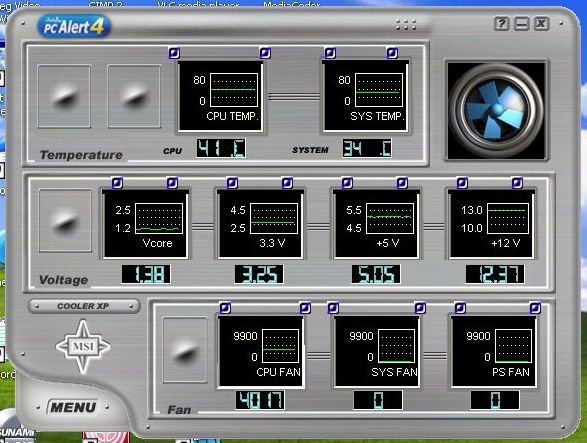Image resolution: width=587 pixels, height=443 pixels.
Task: Click the spinning blue fan graphic
Action: (x=496, y=110)
